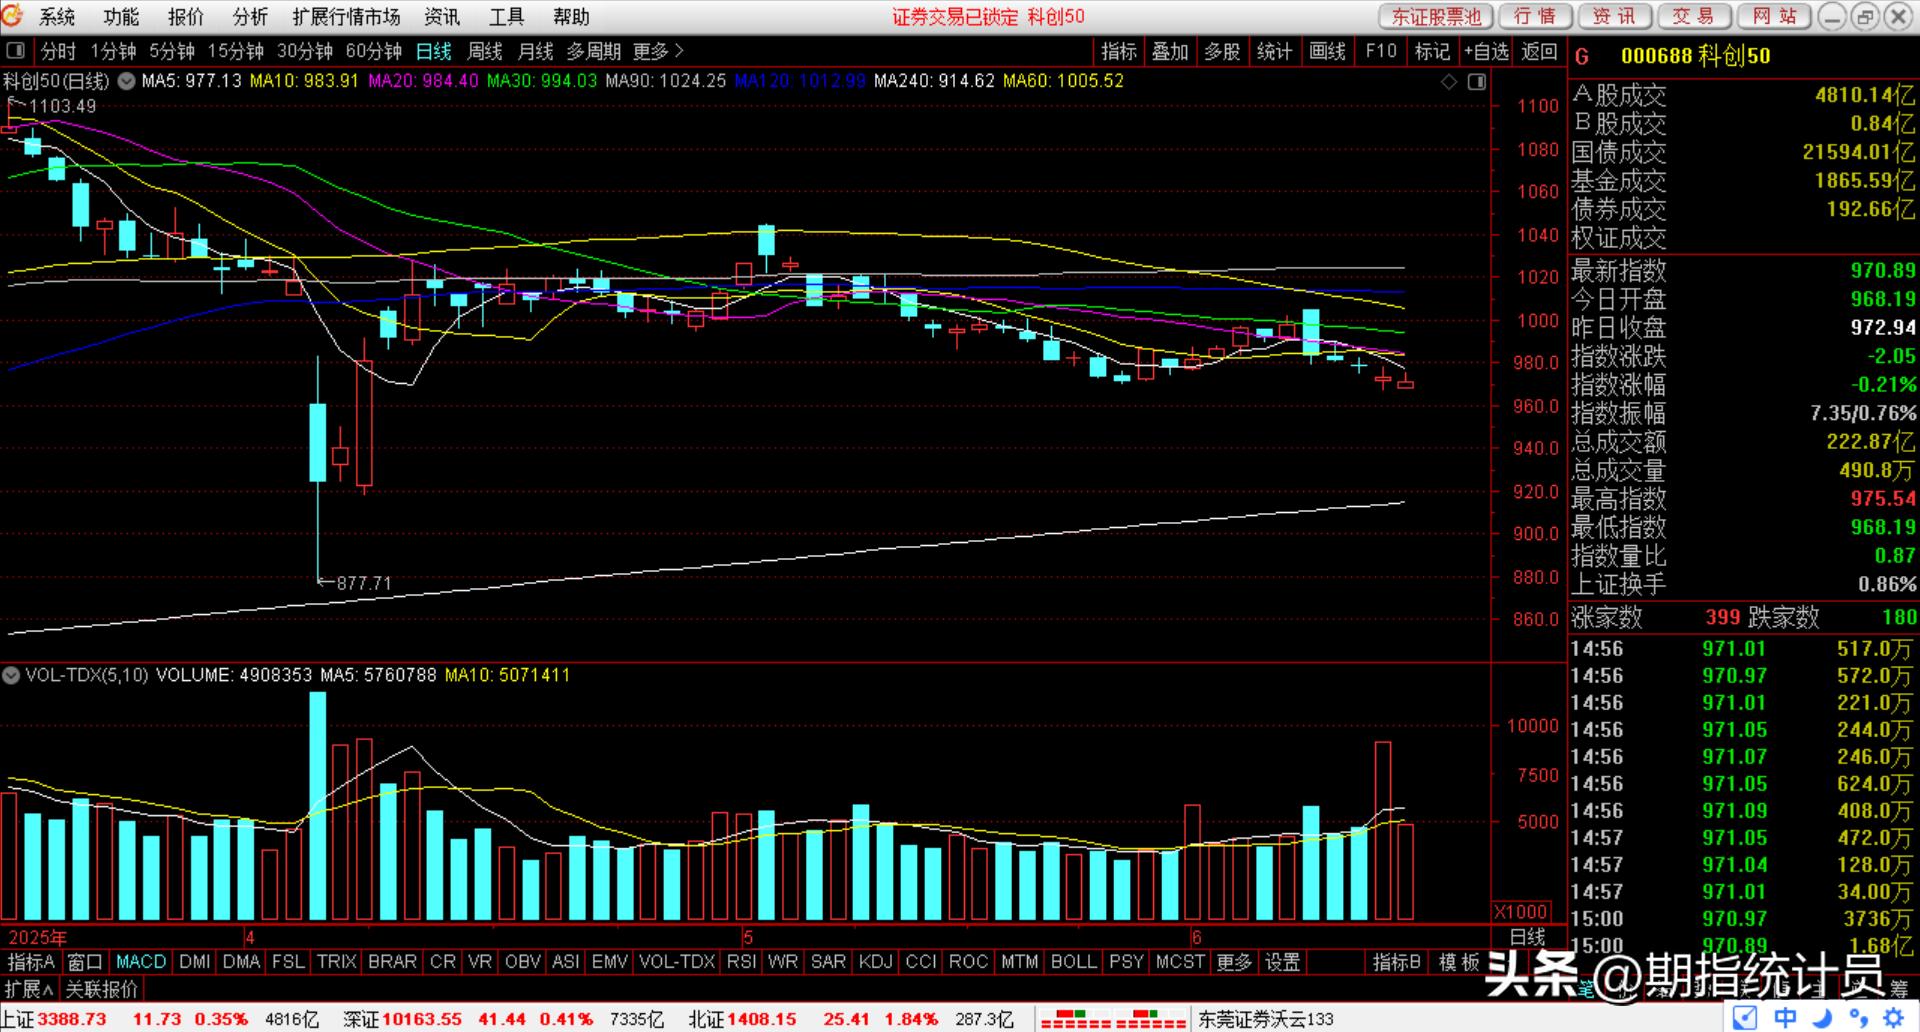This screenshot has height=1032, width=1920.
Task: Expand the VOL-TDX indicator dropdown arrow
Action: click(12, 676)
